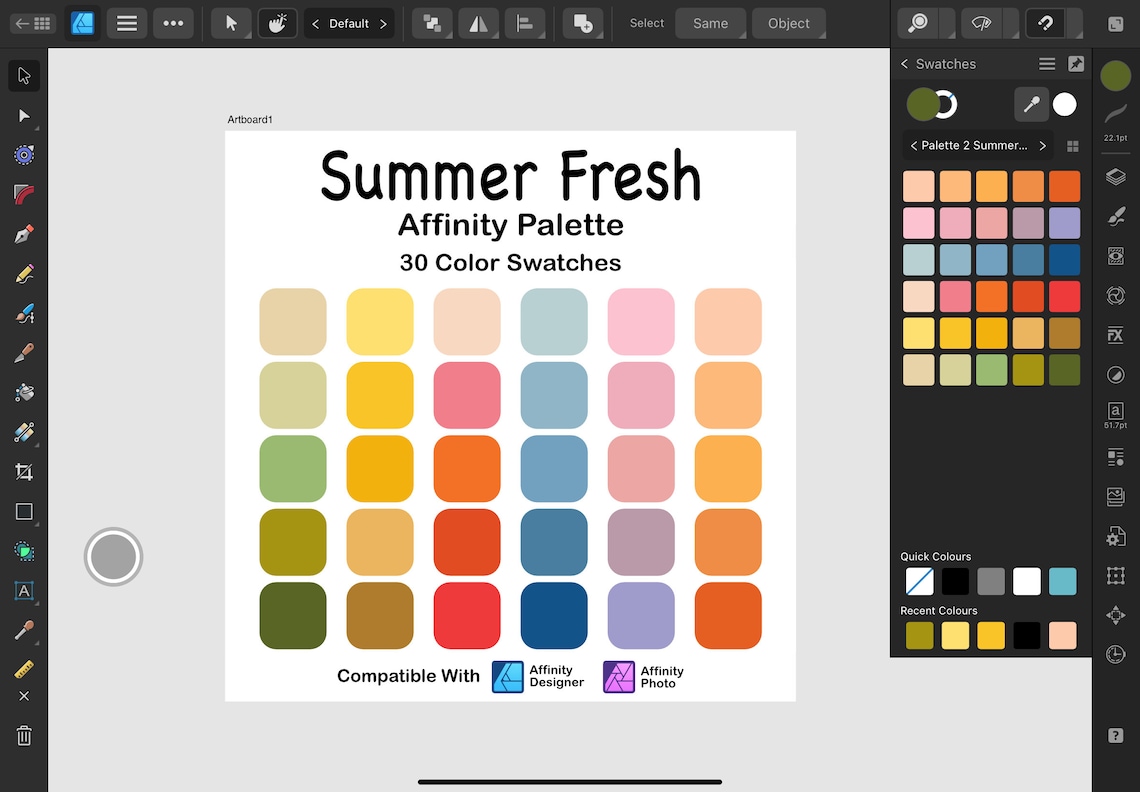Open the Swatches panel options menu
Screen dimensions: 1140x792
tap(1046, 63)
